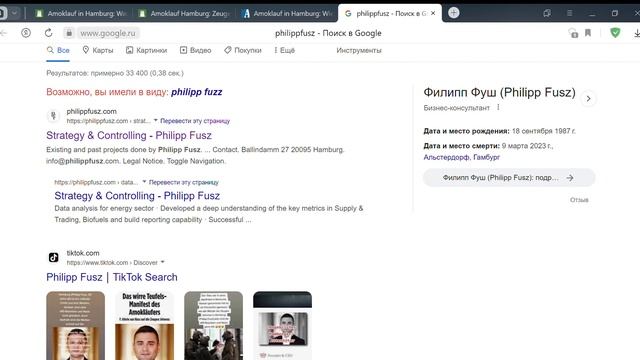Reload the page with the refresh icon

pyautogui.click(x=49, y=33)
